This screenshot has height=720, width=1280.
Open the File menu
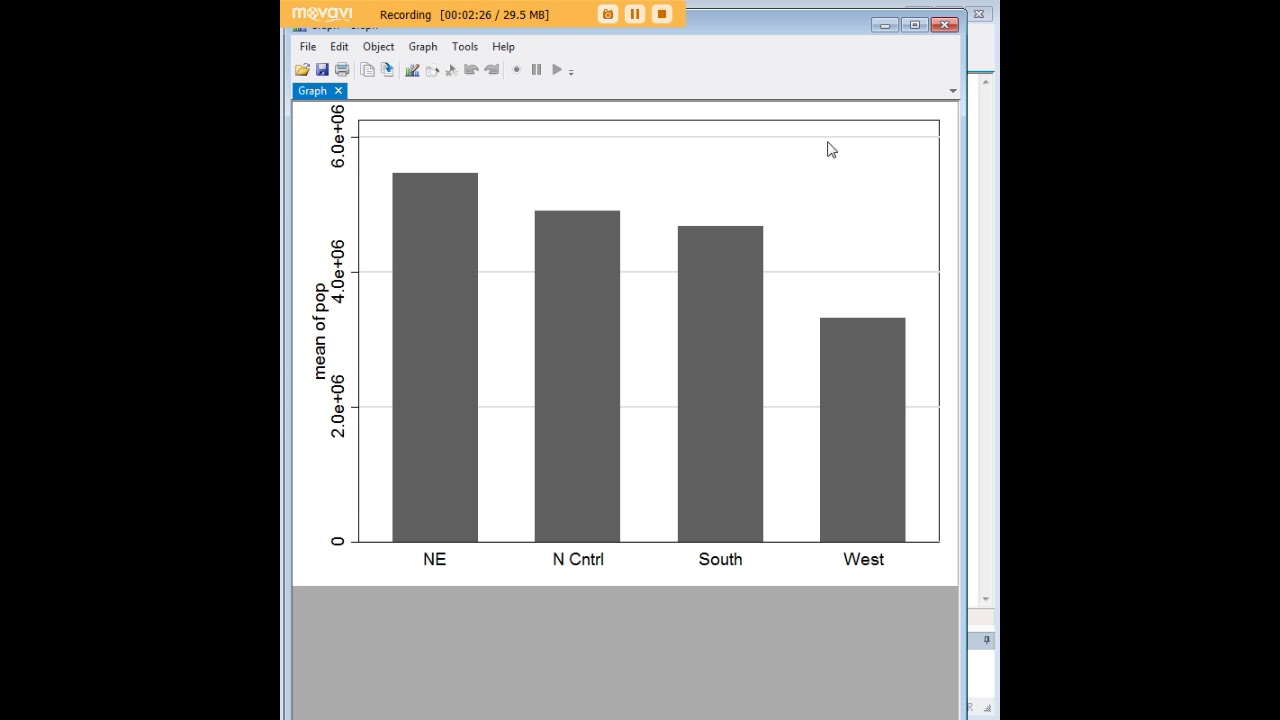point(308,47)
